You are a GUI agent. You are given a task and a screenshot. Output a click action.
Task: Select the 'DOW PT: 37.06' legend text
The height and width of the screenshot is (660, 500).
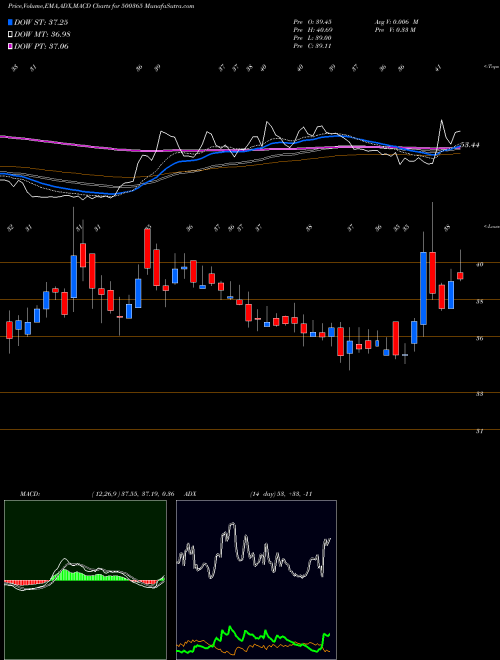[41, 46]
